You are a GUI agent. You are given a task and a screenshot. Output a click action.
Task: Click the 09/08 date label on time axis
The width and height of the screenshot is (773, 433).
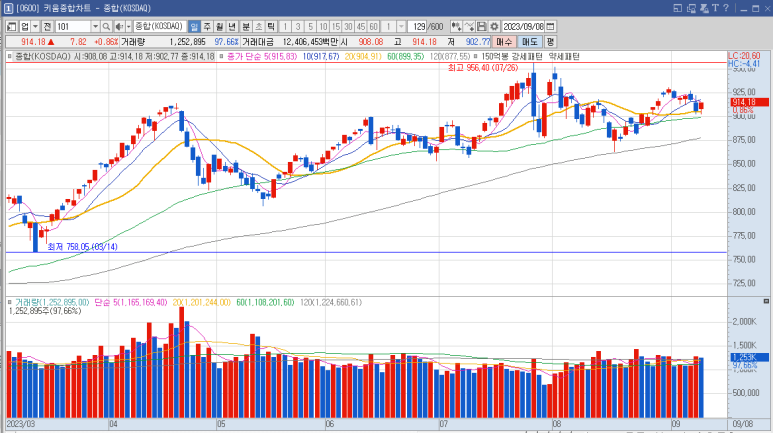coord(742,424)
